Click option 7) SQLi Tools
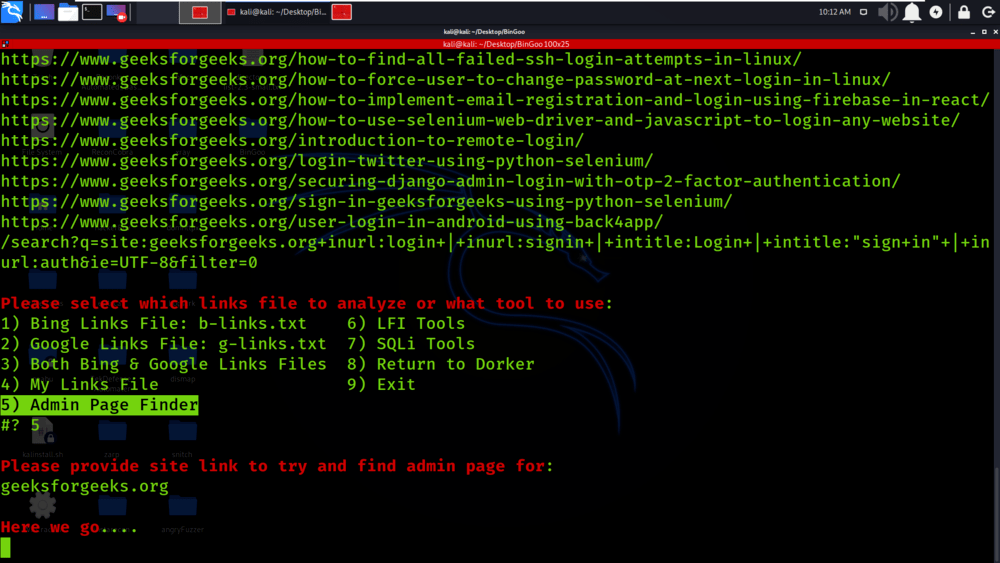This screenshot has width=1000, height=563. tap(411, 344)
